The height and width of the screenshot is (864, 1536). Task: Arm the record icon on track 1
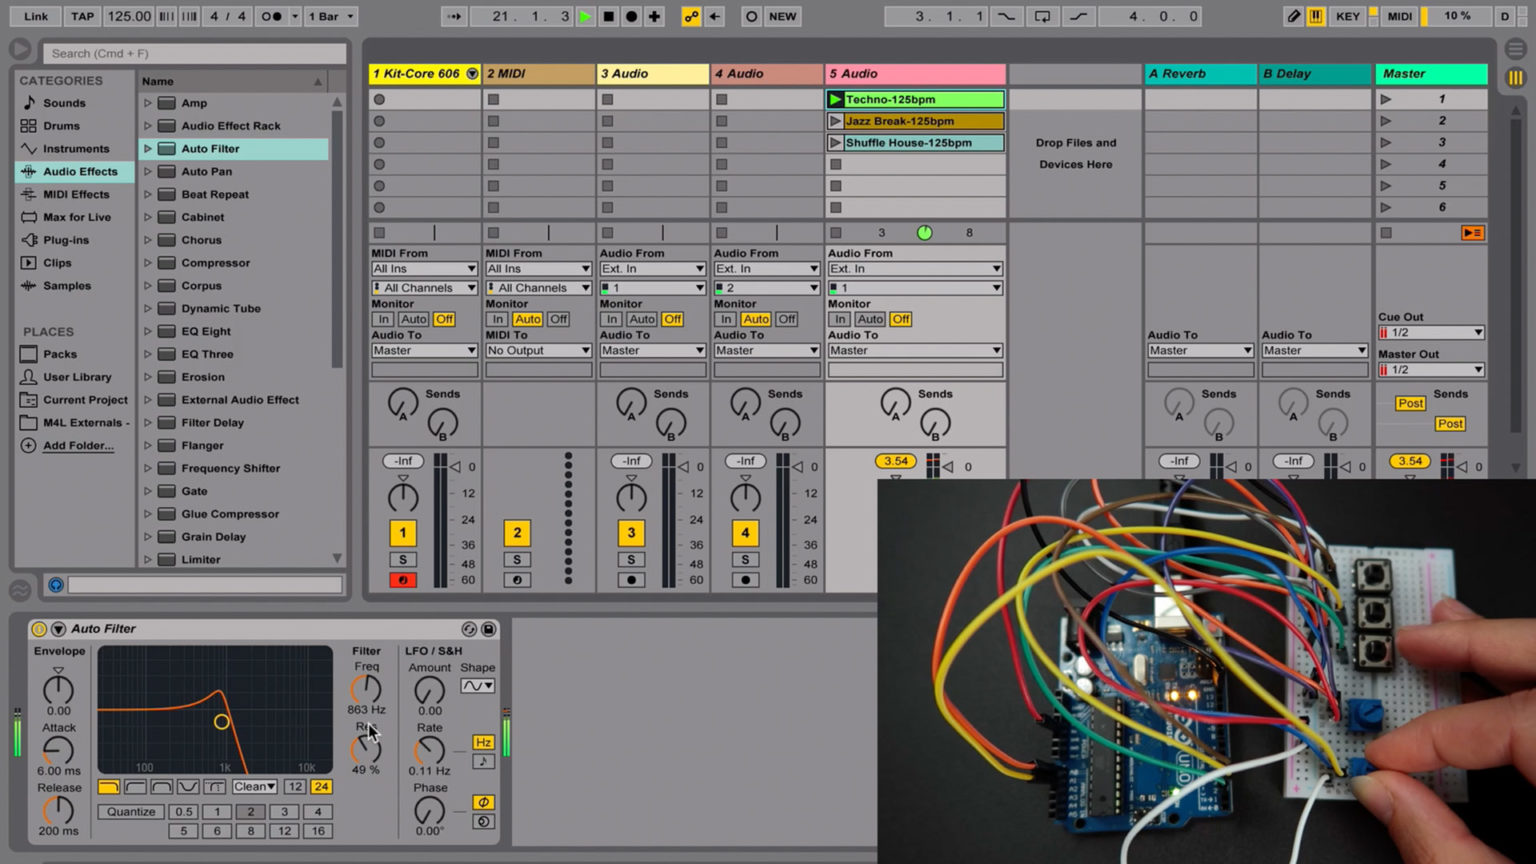(x=402, y=579)
